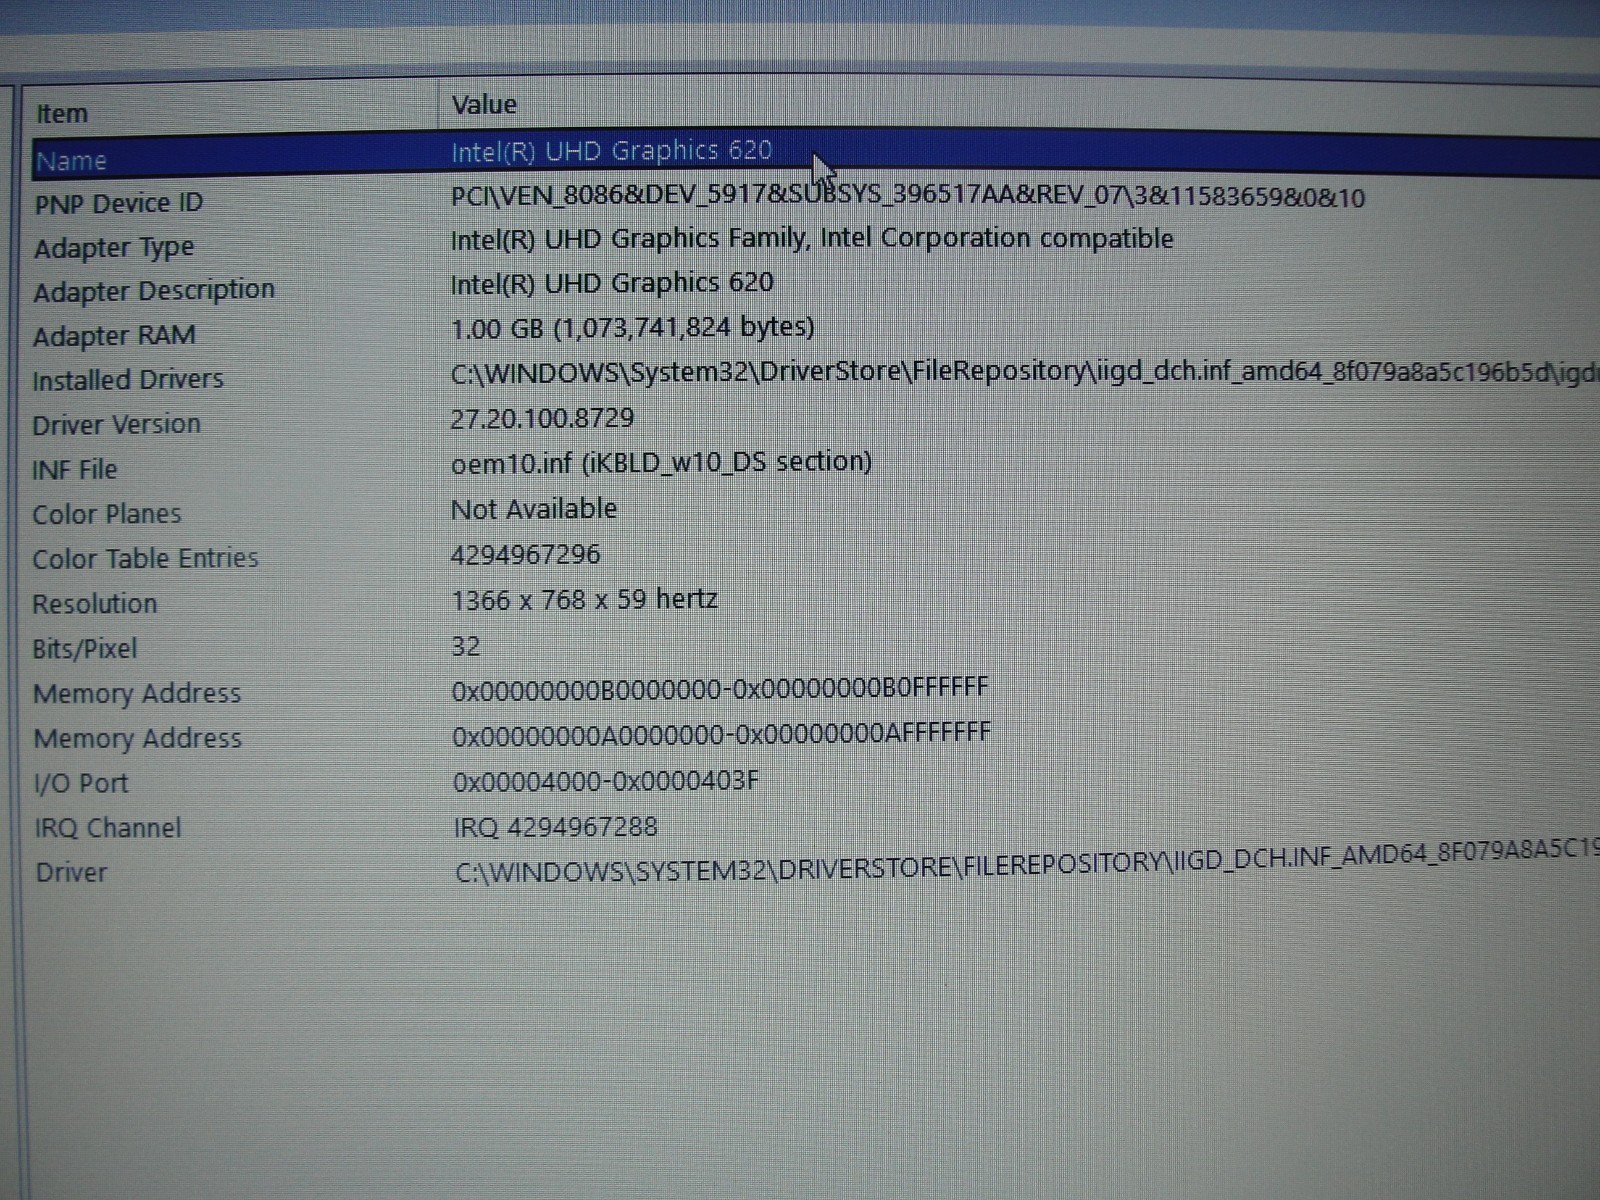
Task: Select the 1.00 GB (1,073,741,824 bytes) value
Action: click(x=632, y=327)
